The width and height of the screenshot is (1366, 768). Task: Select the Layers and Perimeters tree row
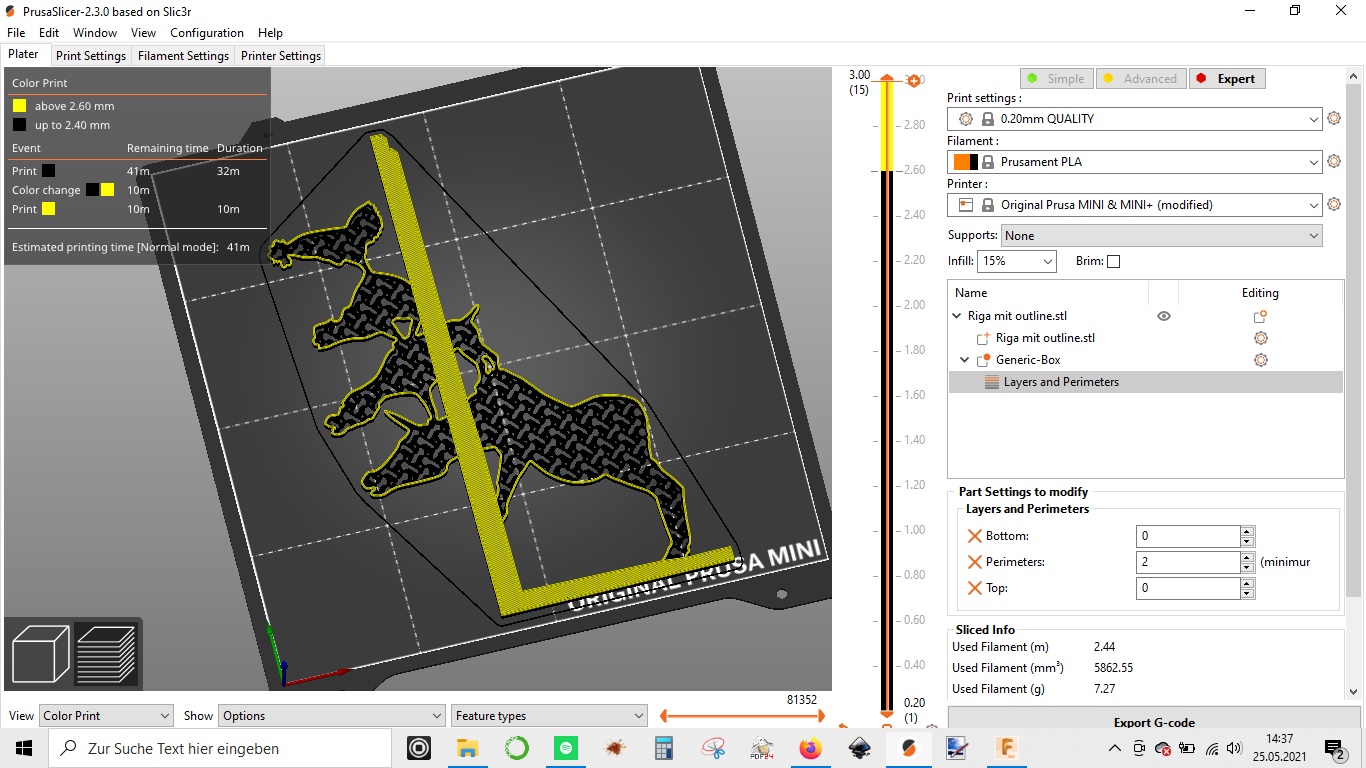tap(1145, 382)
